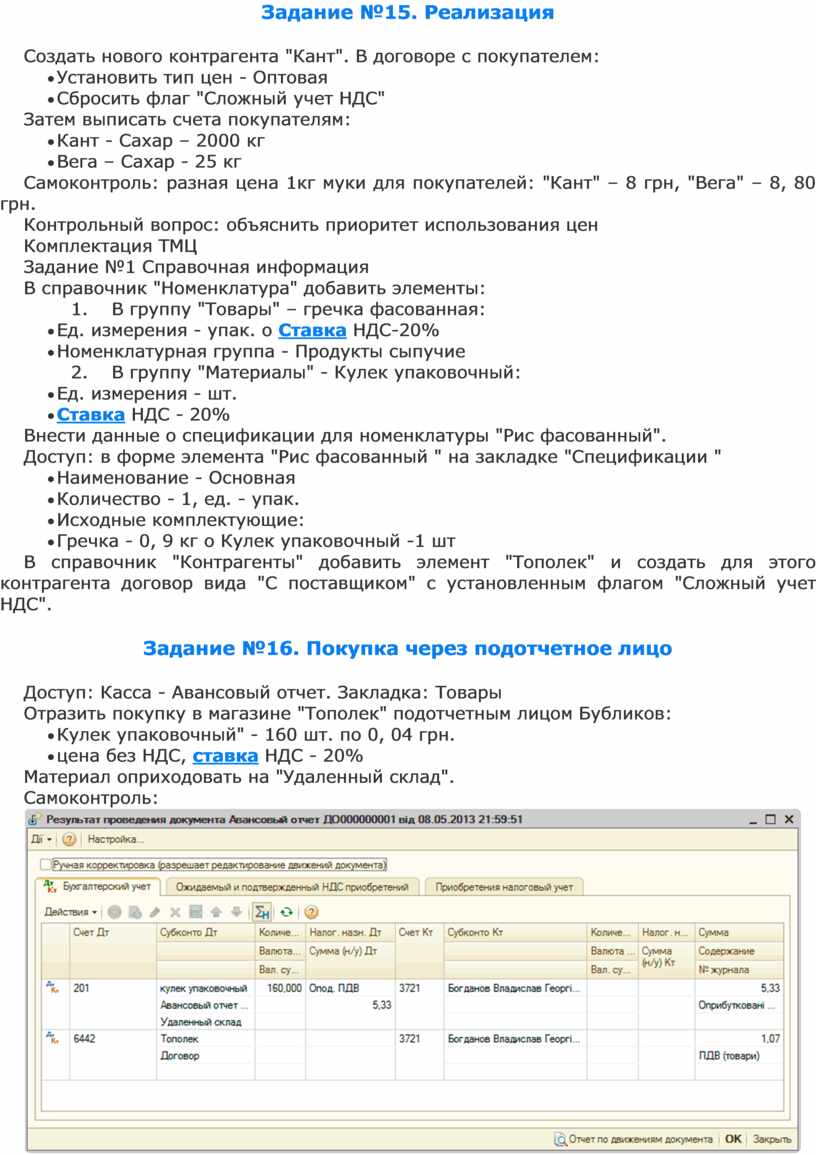This screenshot has height=1155, width=816.
Task: Click the кулек упаковочный cell
Action: (205, 988)
